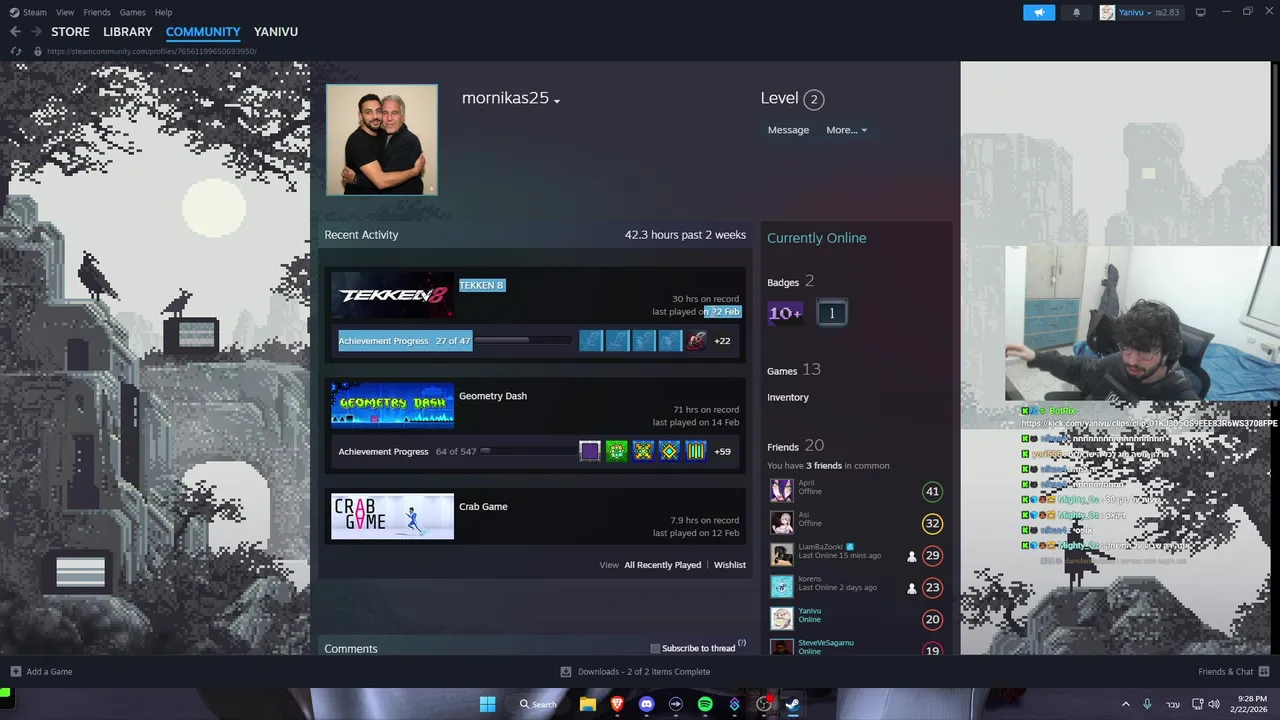Image resolution: width=1280 pixels, height=720 pixels.
Task: Open the Friends 20 link
Action: click(x=796, y=446)
